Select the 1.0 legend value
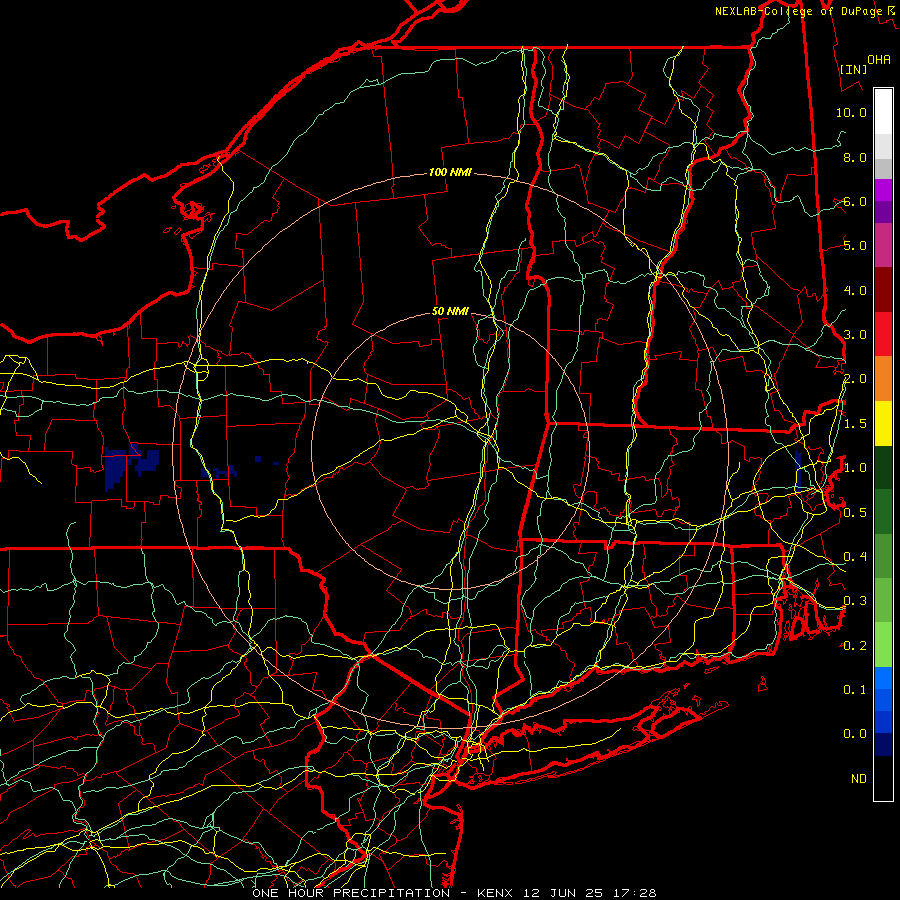This screenshot has width=900, height=900. tap(855, 468)
